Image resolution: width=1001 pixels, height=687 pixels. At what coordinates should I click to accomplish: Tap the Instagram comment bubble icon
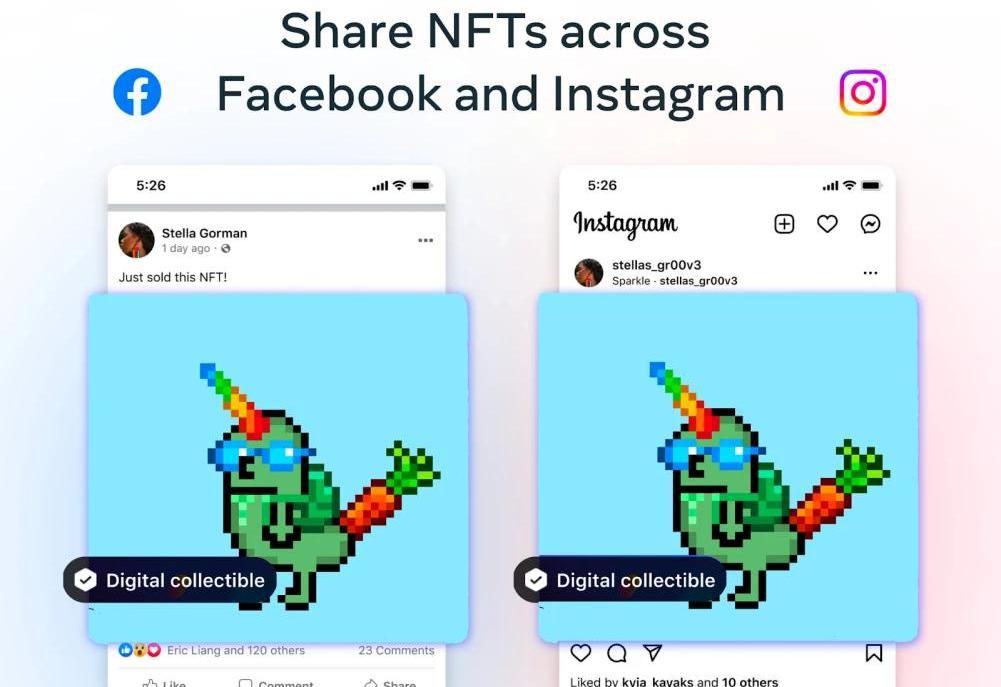tap(617, 653)
